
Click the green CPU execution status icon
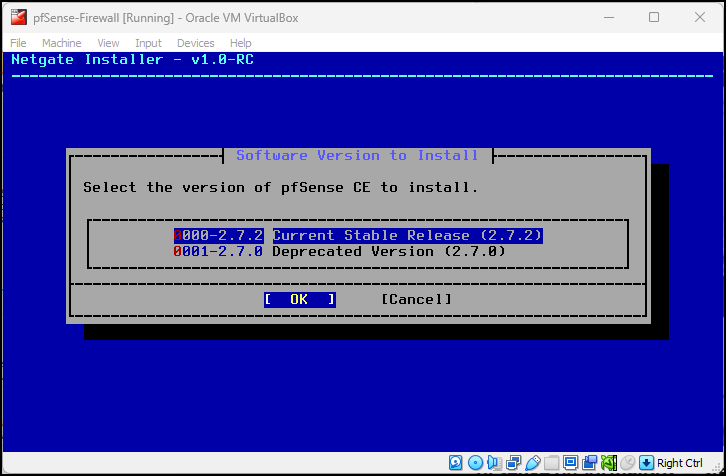tap(609, 463)
